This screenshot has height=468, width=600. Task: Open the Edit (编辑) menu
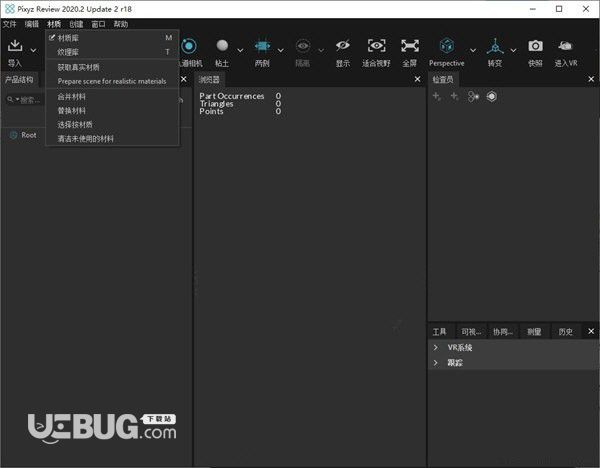(x=32, y=24)
